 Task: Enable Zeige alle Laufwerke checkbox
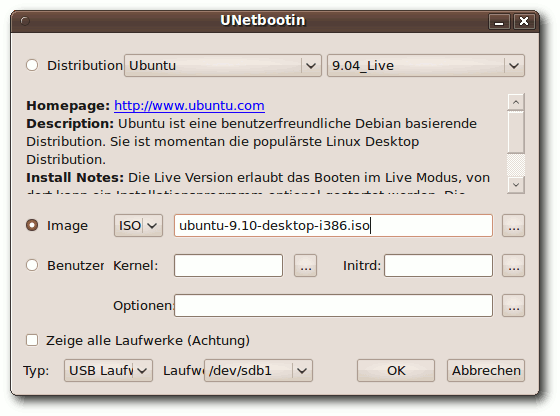click(32, 340)
